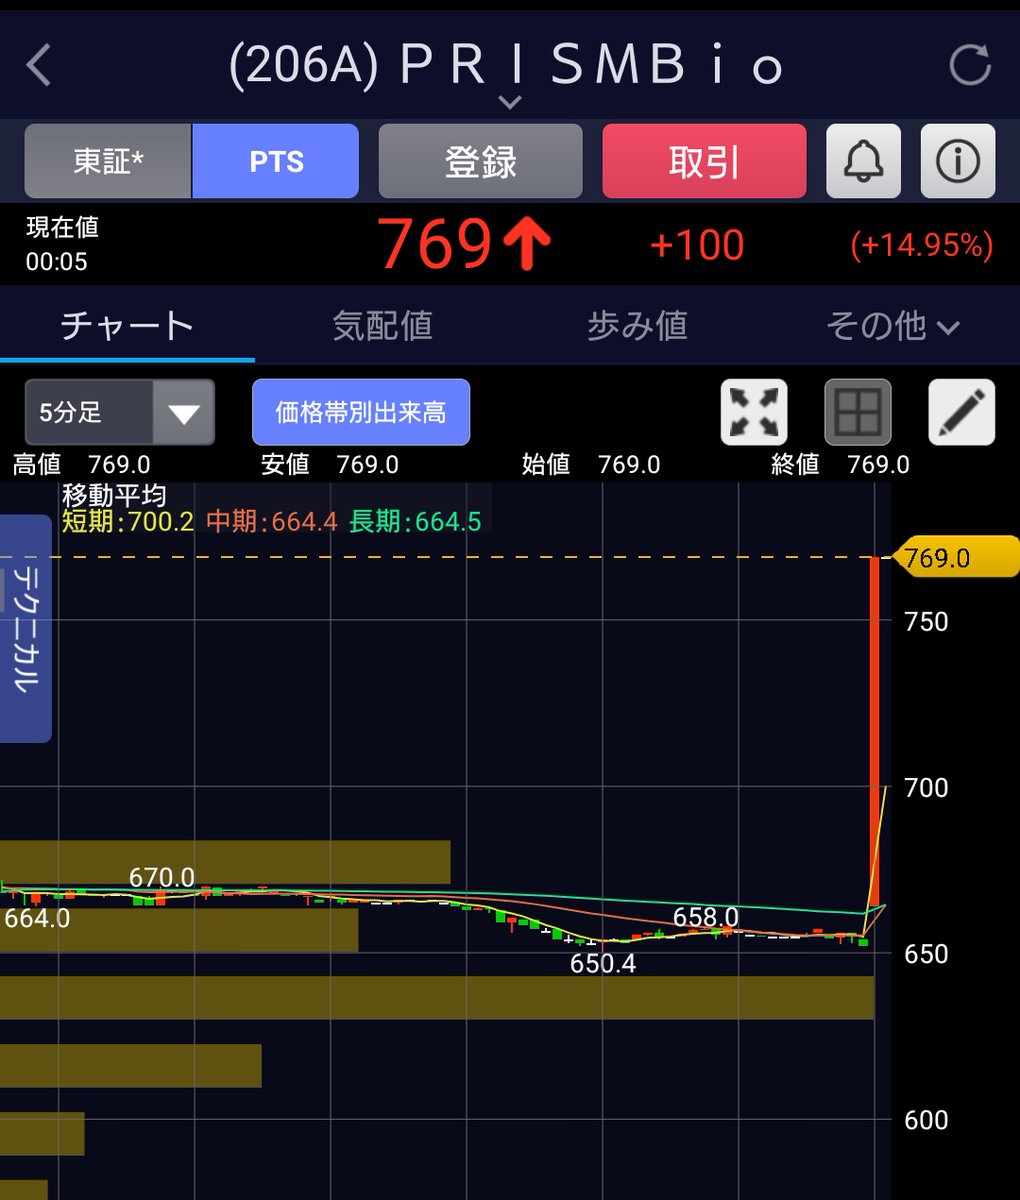The width and height of the screenshot is (1020, 1200).
Task: Open the chart drawing pencil tool
Action: click(x=961, y=412)
